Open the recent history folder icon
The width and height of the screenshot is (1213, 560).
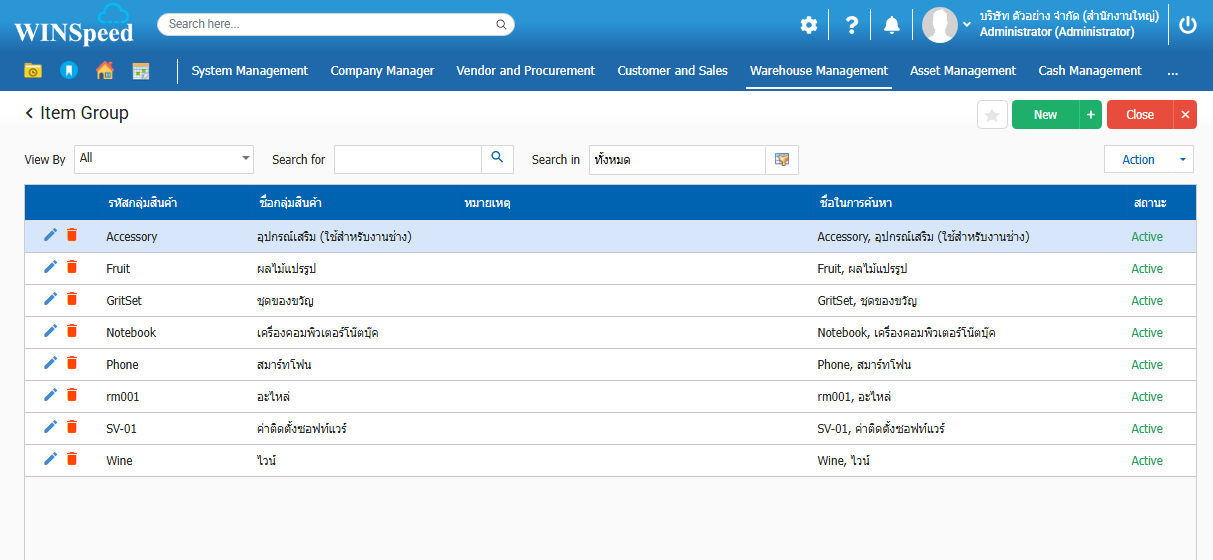[x=33, y=70]
